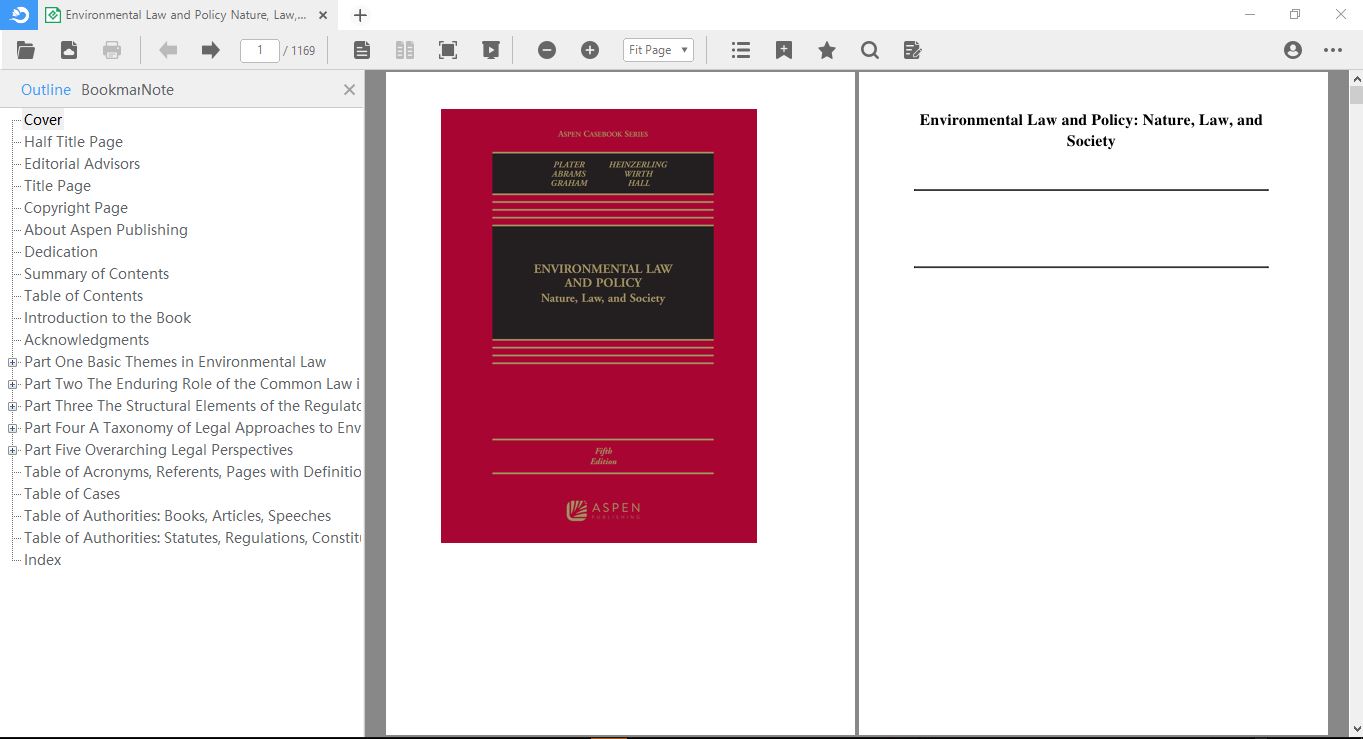Switch to single page view
This screenshot has height=739, width=1363.
(x=362, y=50)
